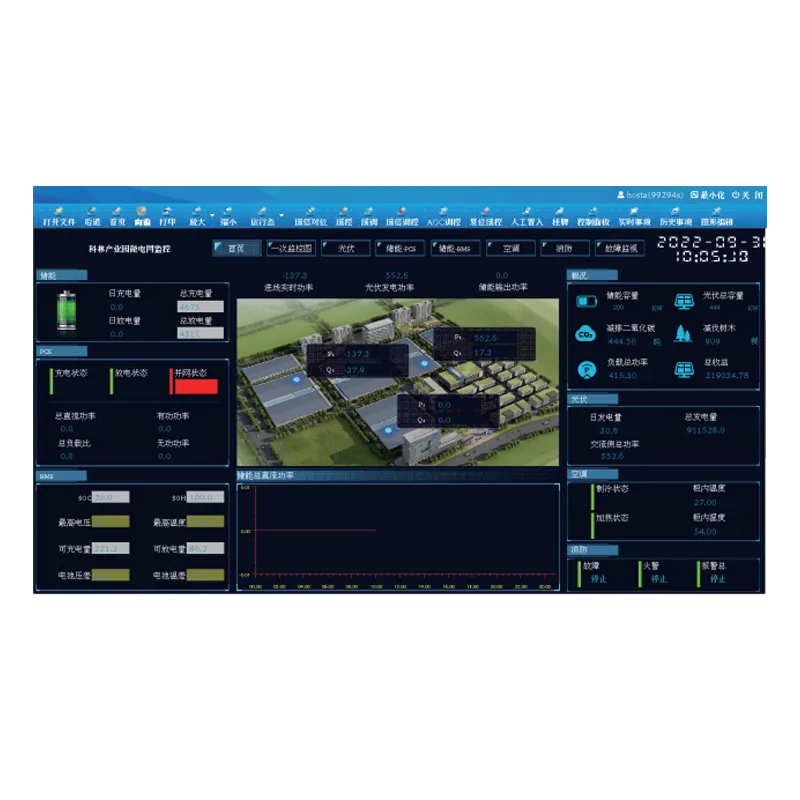
Task: Click the 负载总功率 gauge icon
Action: click(x=586, y=369)
